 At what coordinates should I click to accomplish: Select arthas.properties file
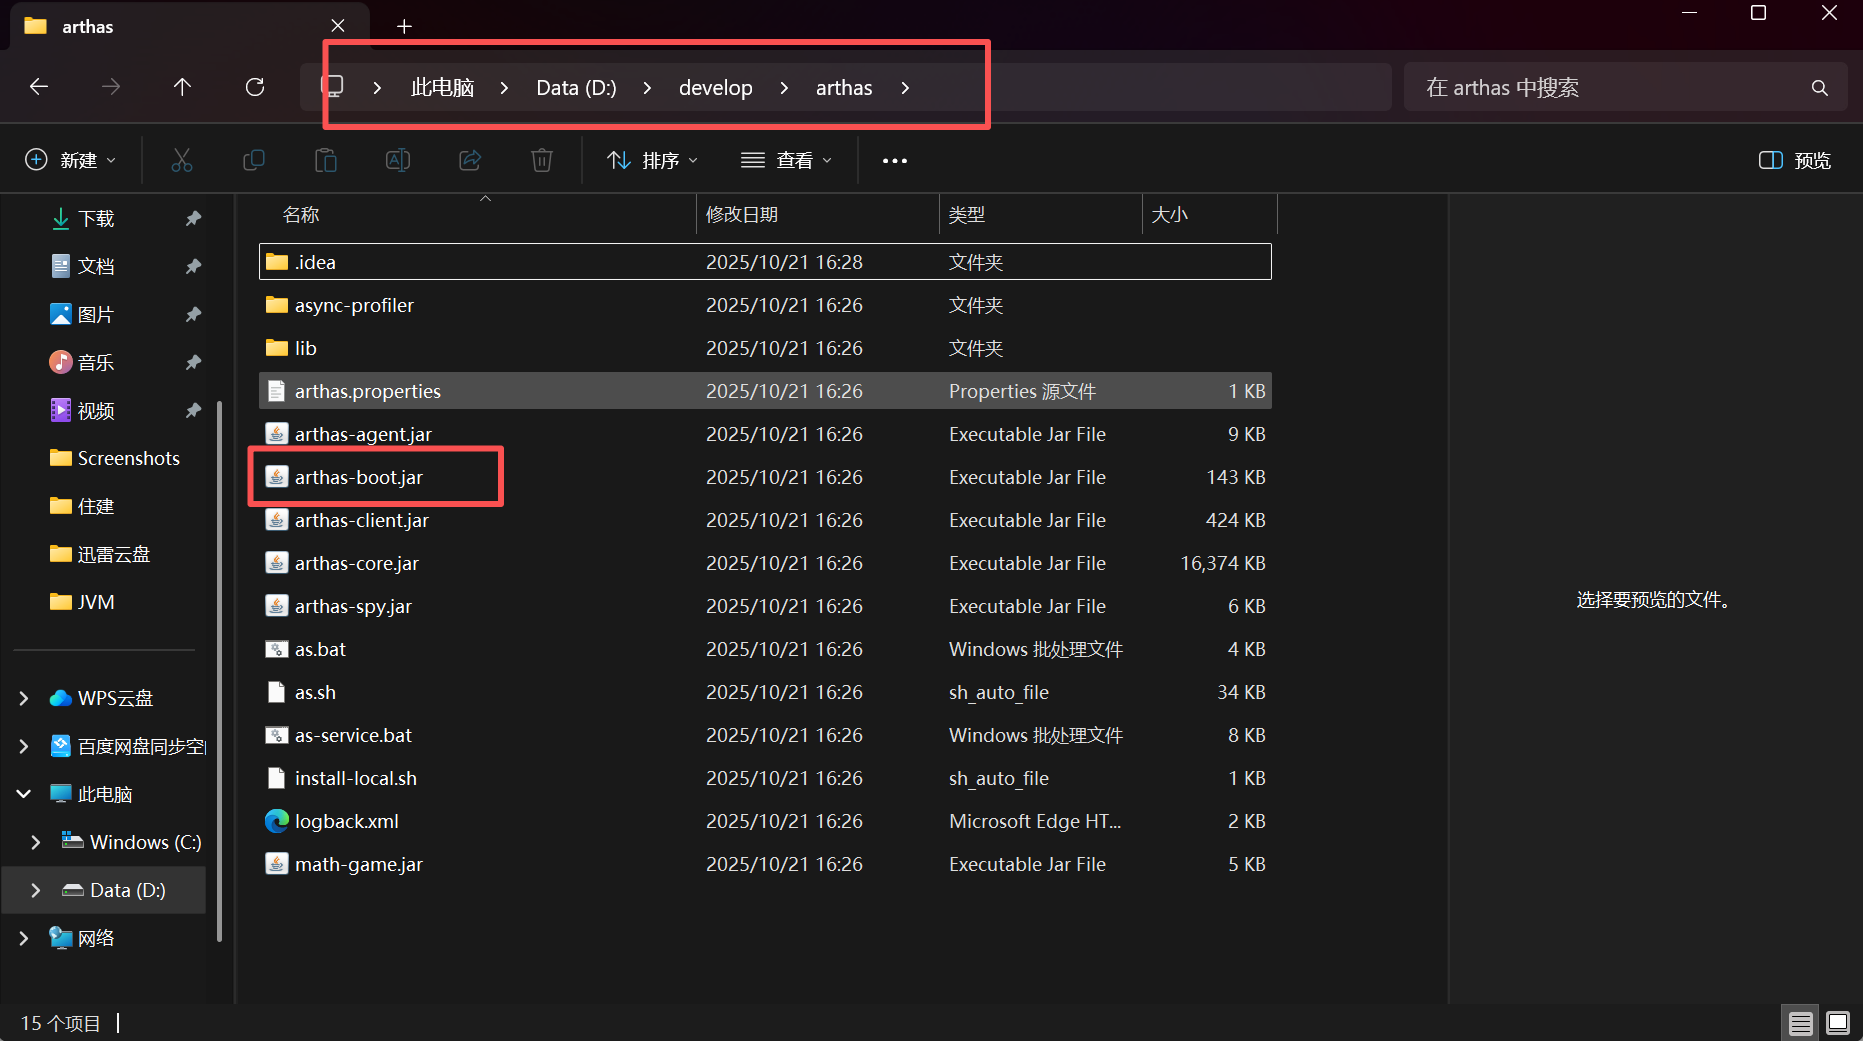pyautogui.click(x=765, y=391)
